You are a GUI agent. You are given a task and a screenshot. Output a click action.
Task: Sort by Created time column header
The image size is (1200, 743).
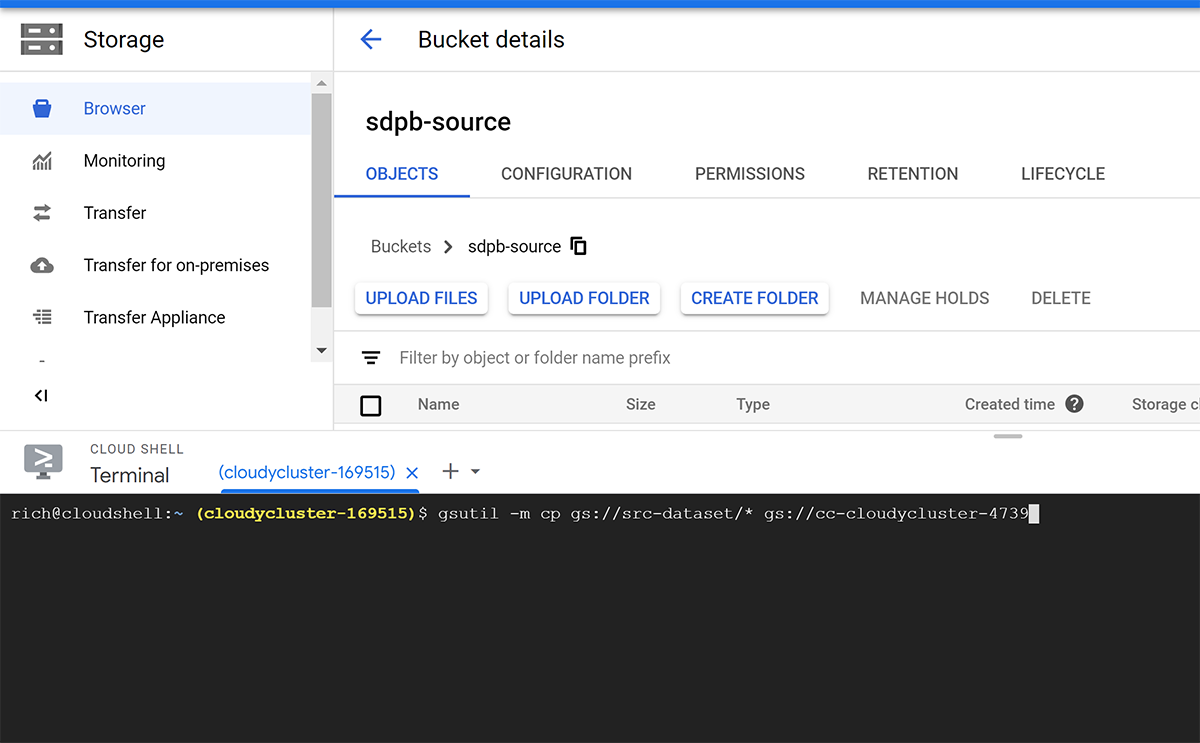1010,404
